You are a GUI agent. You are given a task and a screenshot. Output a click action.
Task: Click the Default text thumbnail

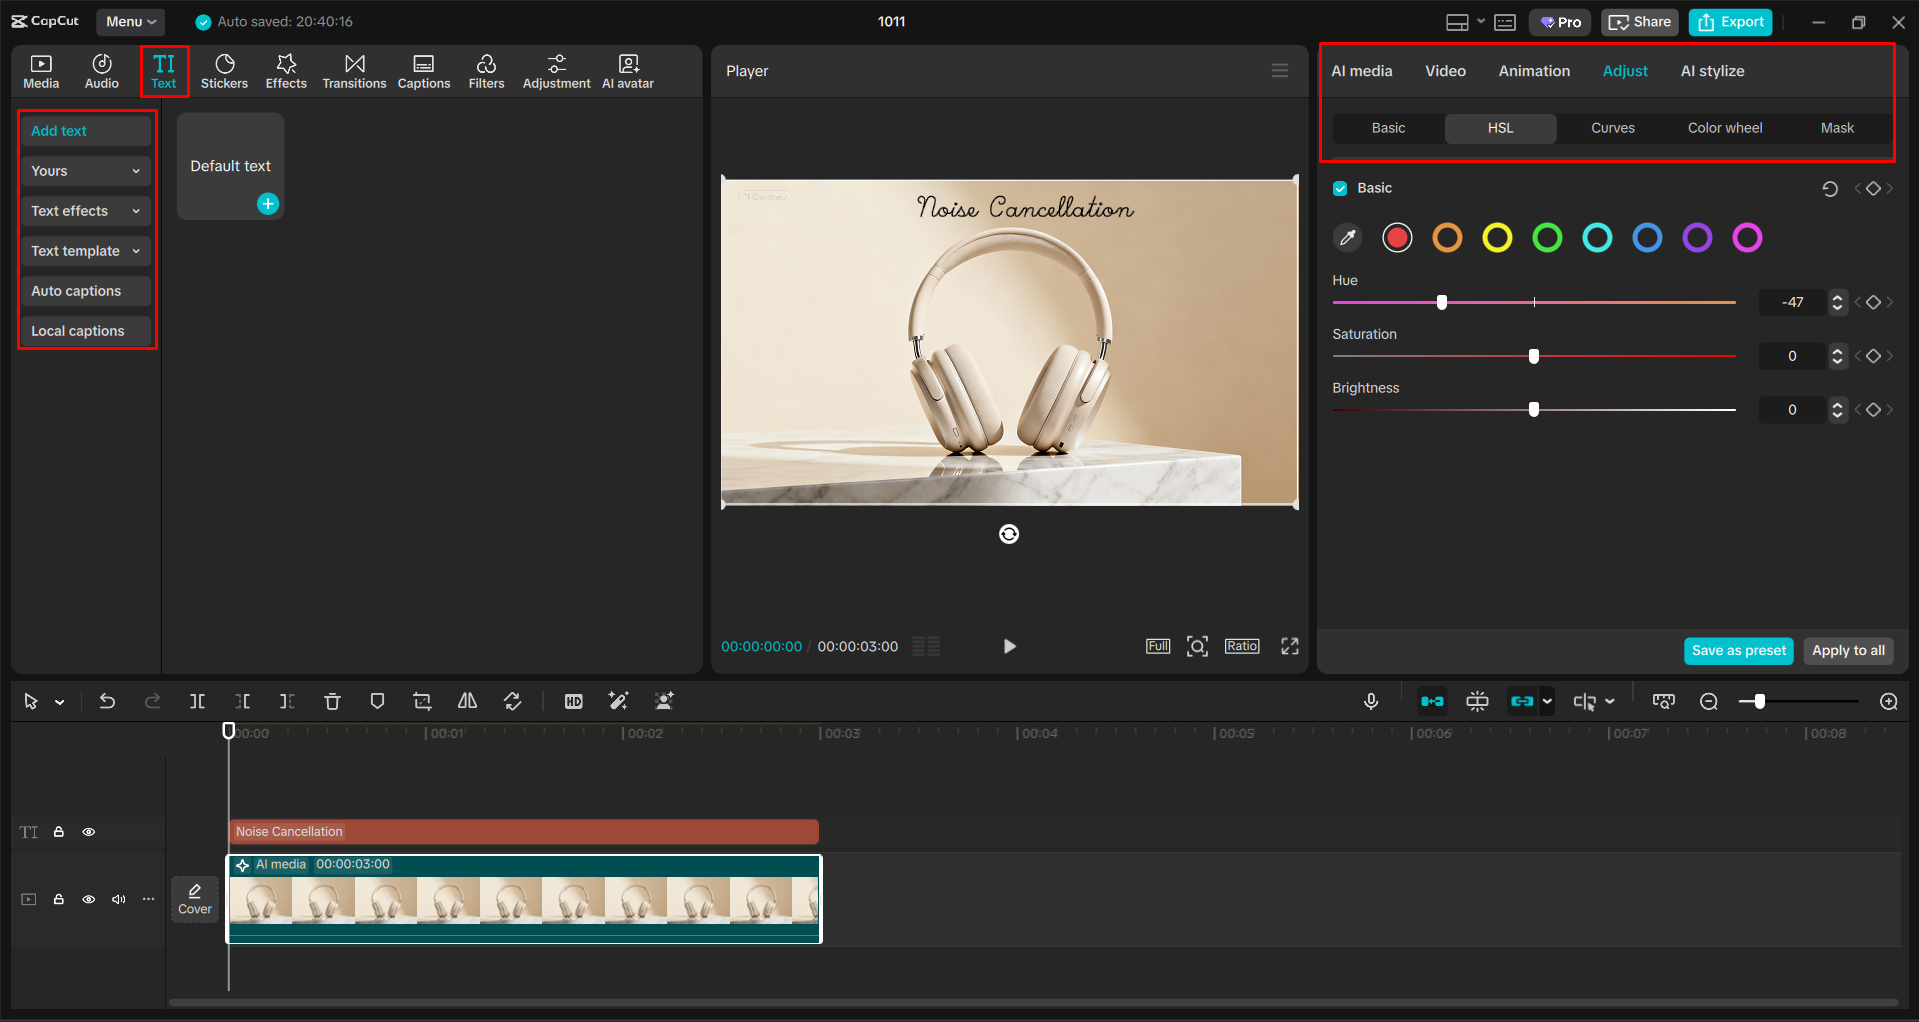pos(230,165)
